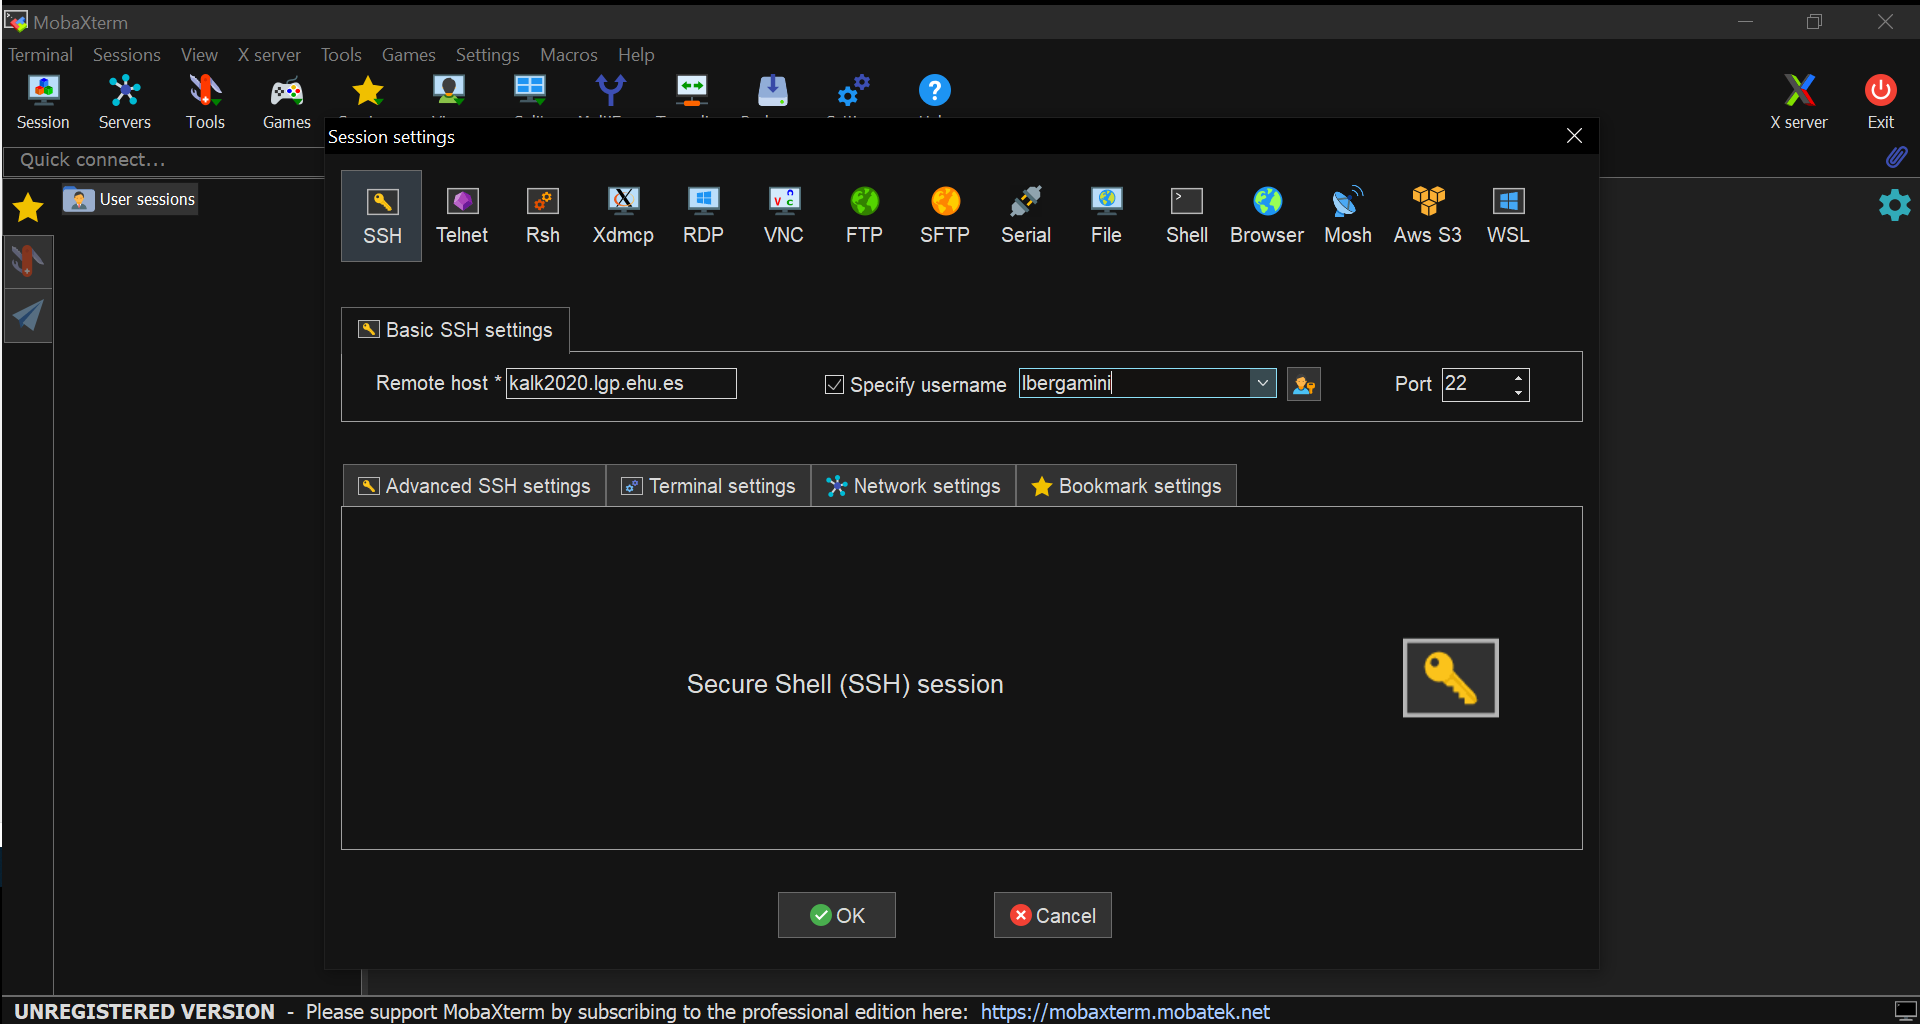Decrease the port number with down arrow
This screenshot has width=1920, height=1024.
point(1518,392)
